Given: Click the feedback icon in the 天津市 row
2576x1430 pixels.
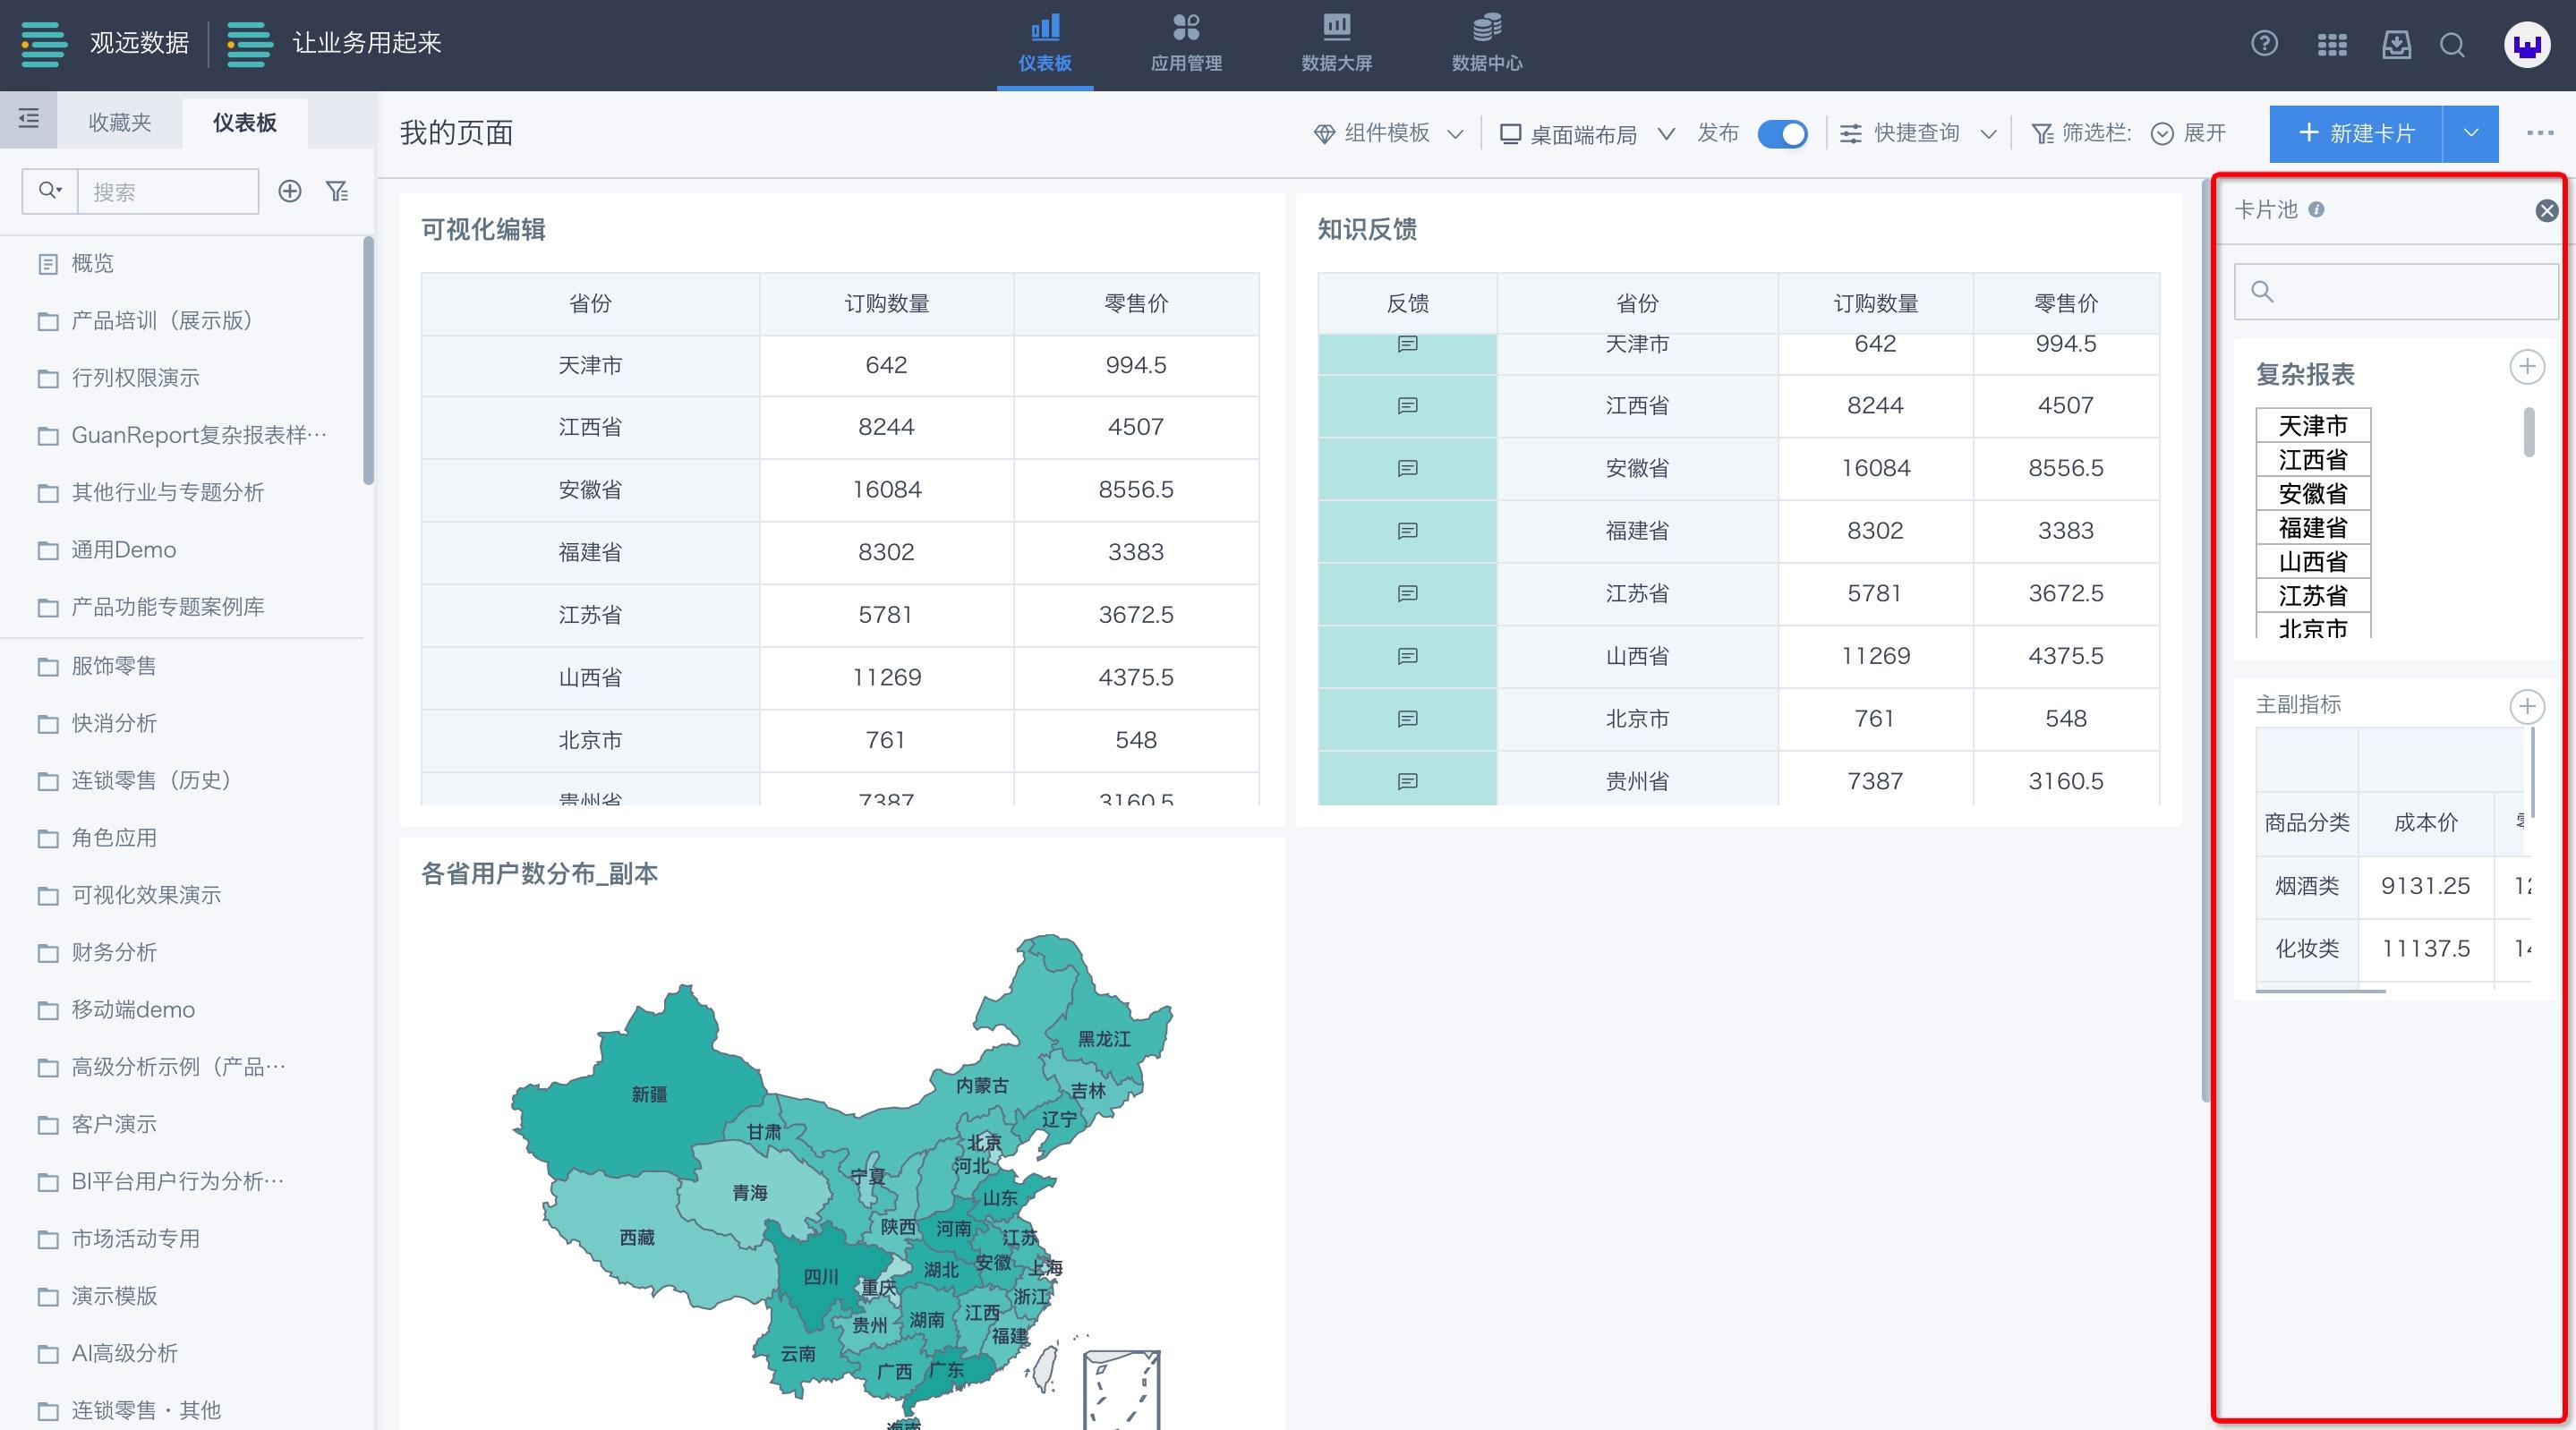Looking at the screenshot, I should [1407, 344].
